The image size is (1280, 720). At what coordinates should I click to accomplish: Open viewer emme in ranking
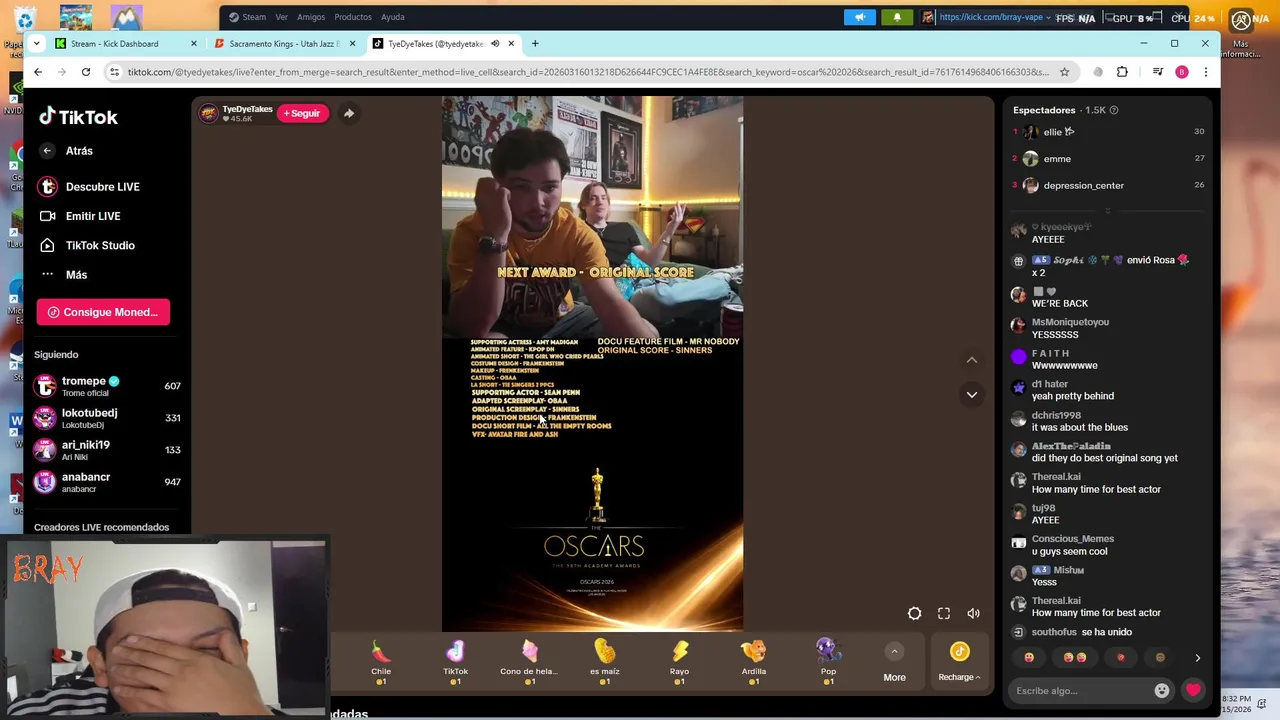[x=1058, y=159]
